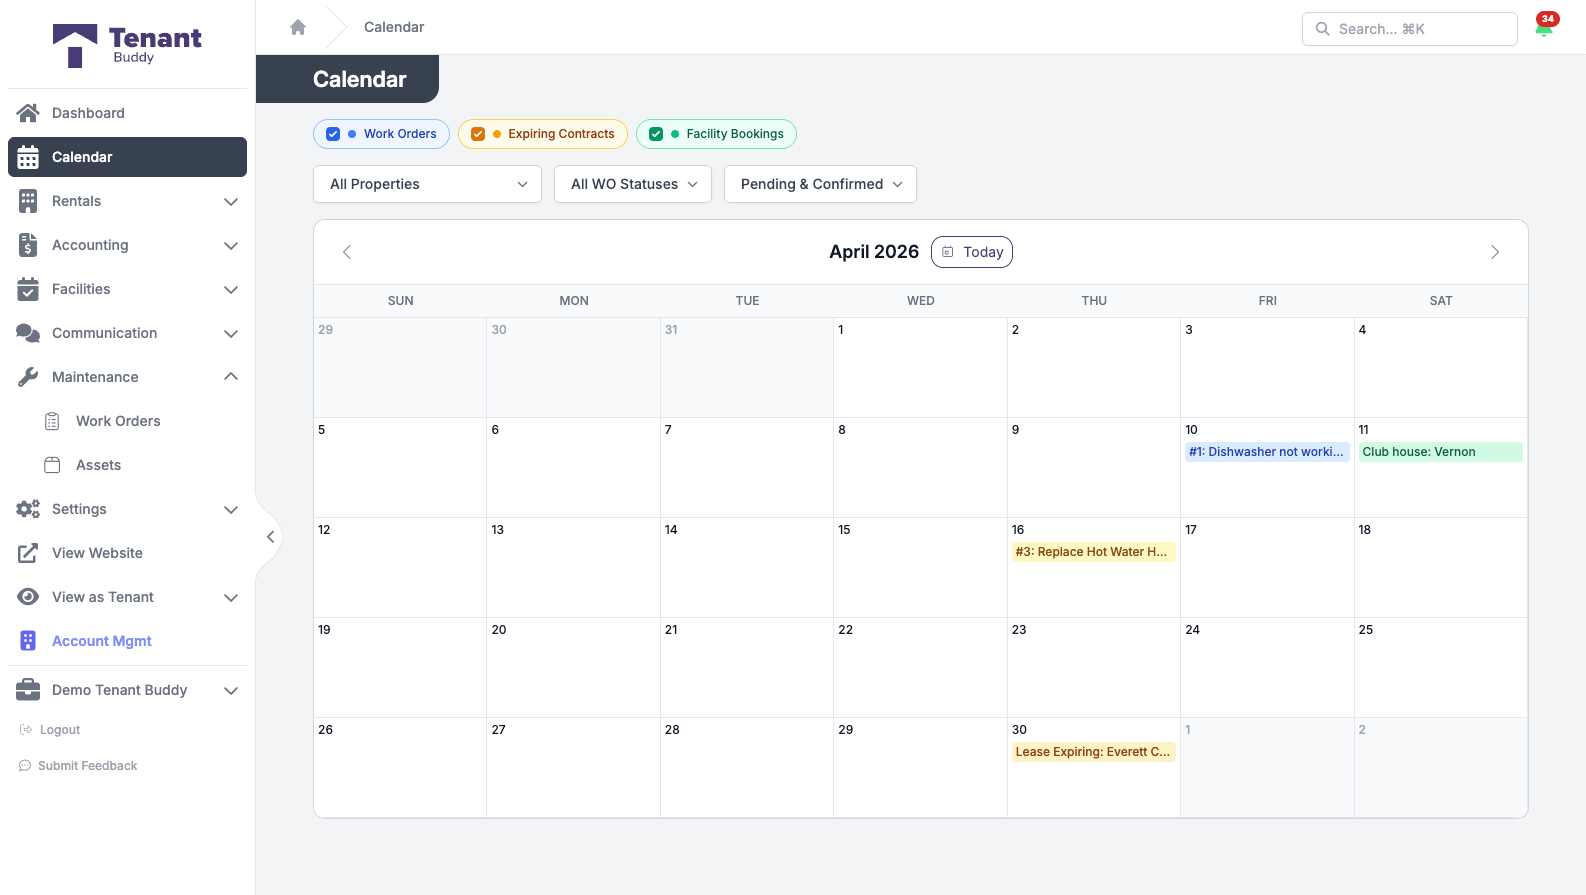
Task: Click the View as Tenant eye icon
Action: point(28,597)
